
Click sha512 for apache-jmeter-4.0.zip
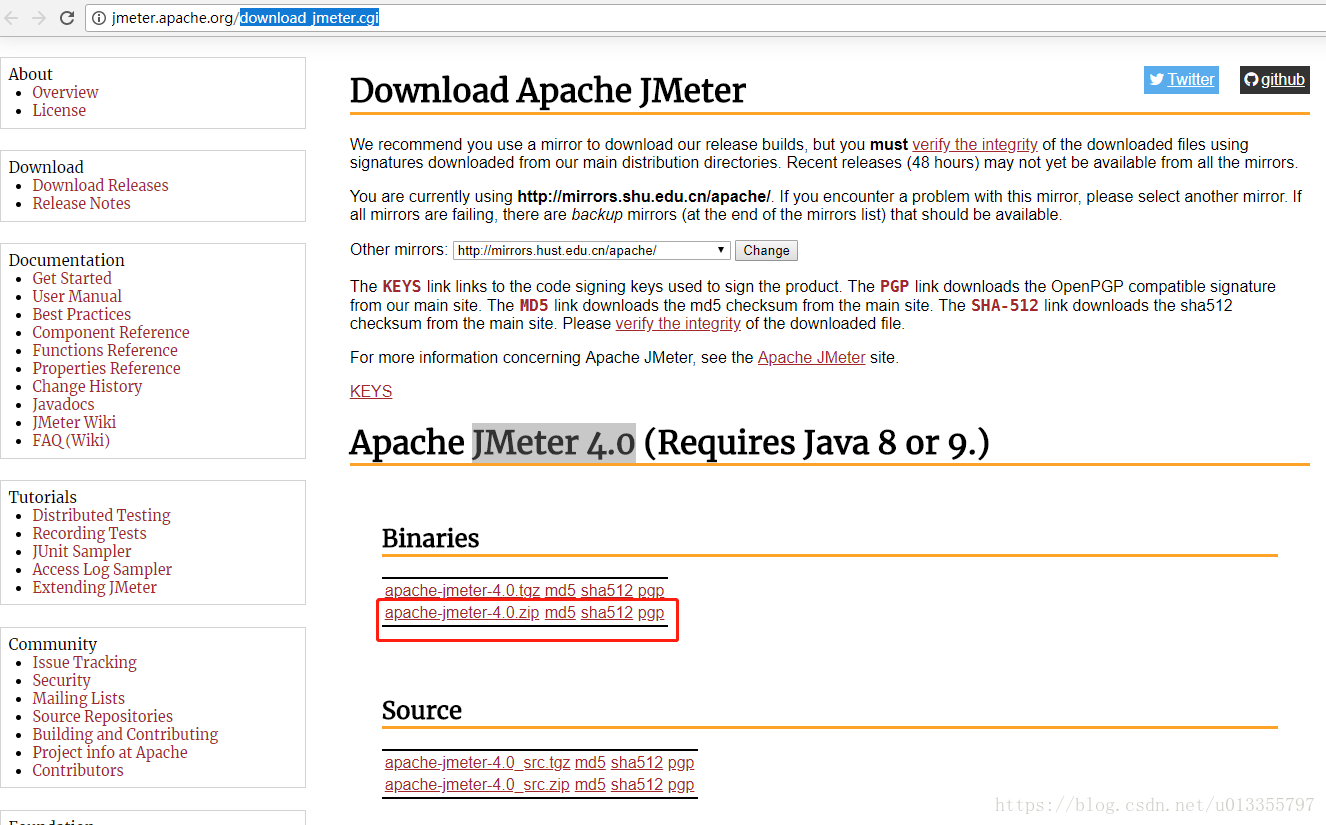point(607,612)
